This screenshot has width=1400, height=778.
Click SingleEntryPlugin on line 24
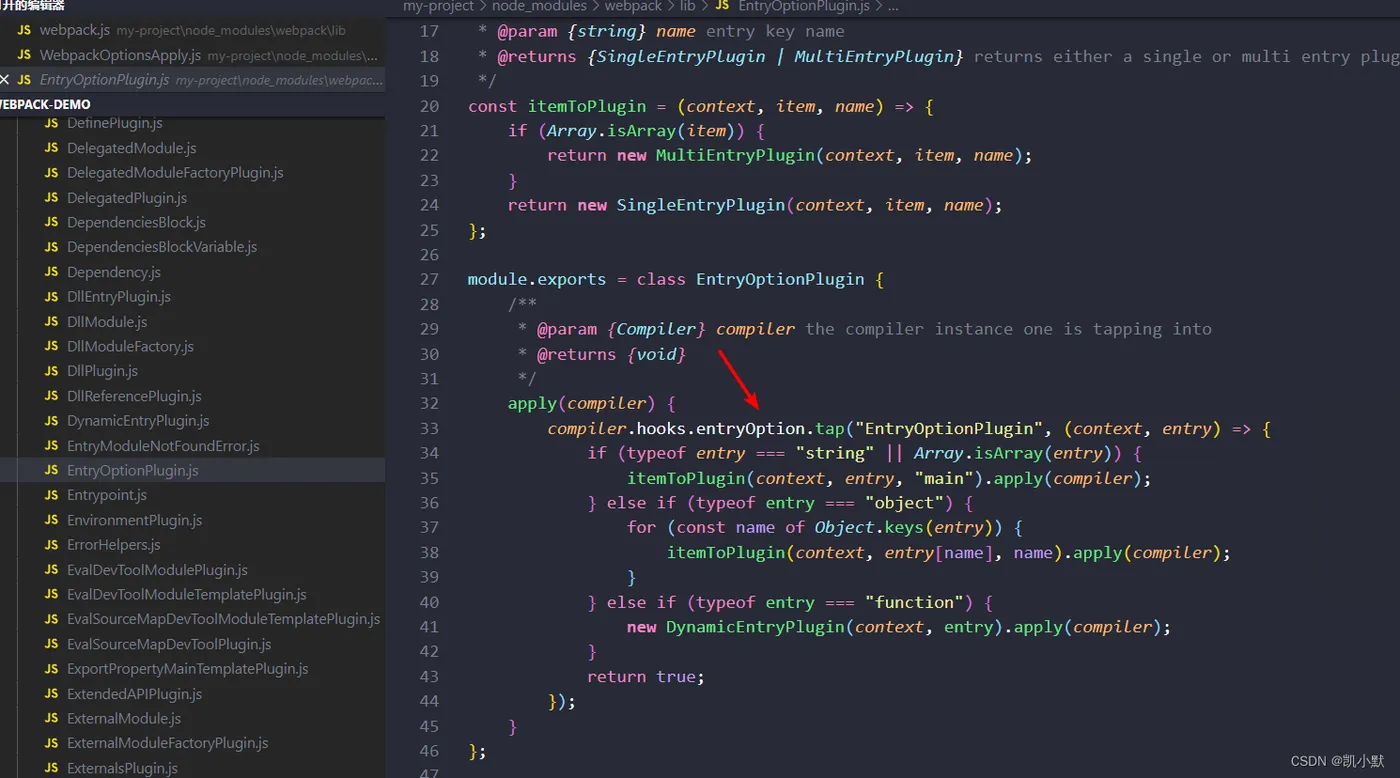(701, 205)
